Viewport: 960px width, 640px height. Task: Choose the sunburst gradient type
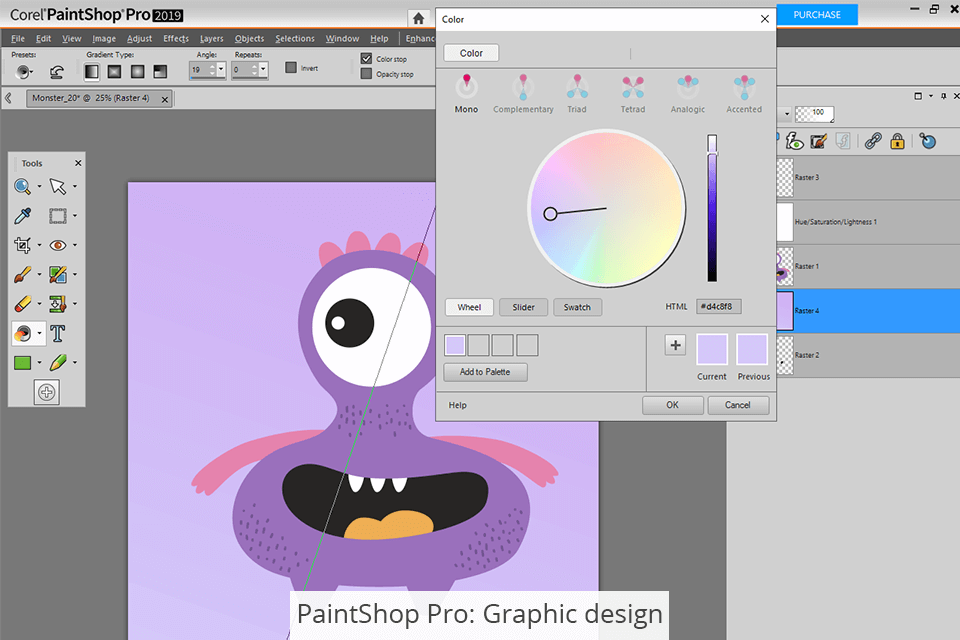point(138,72)
